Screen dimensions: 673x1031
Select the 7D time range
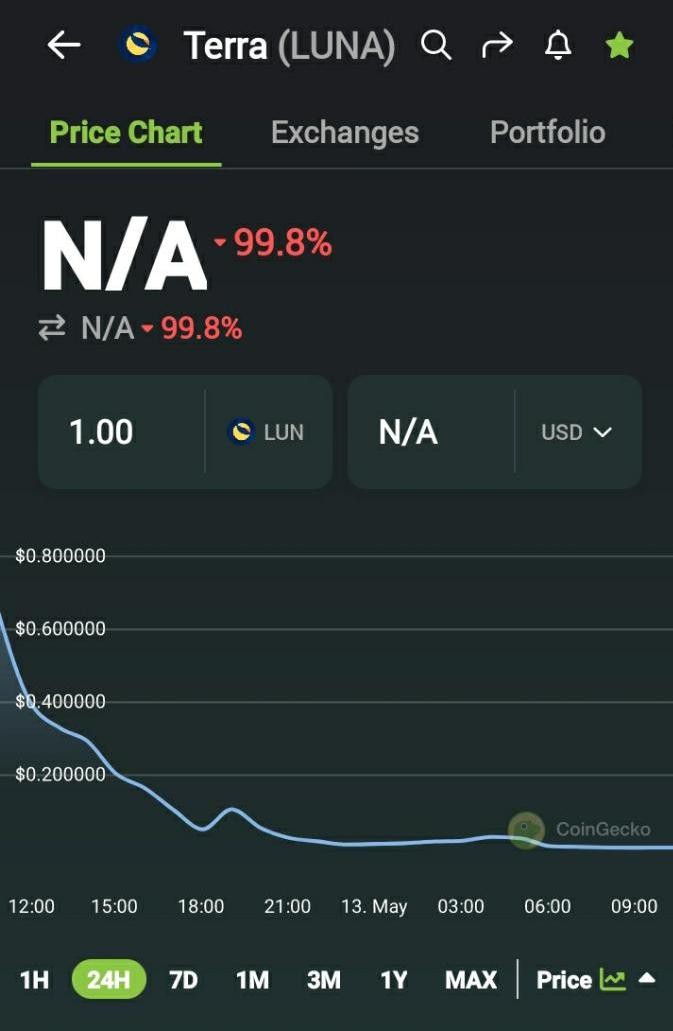point(183,980)
